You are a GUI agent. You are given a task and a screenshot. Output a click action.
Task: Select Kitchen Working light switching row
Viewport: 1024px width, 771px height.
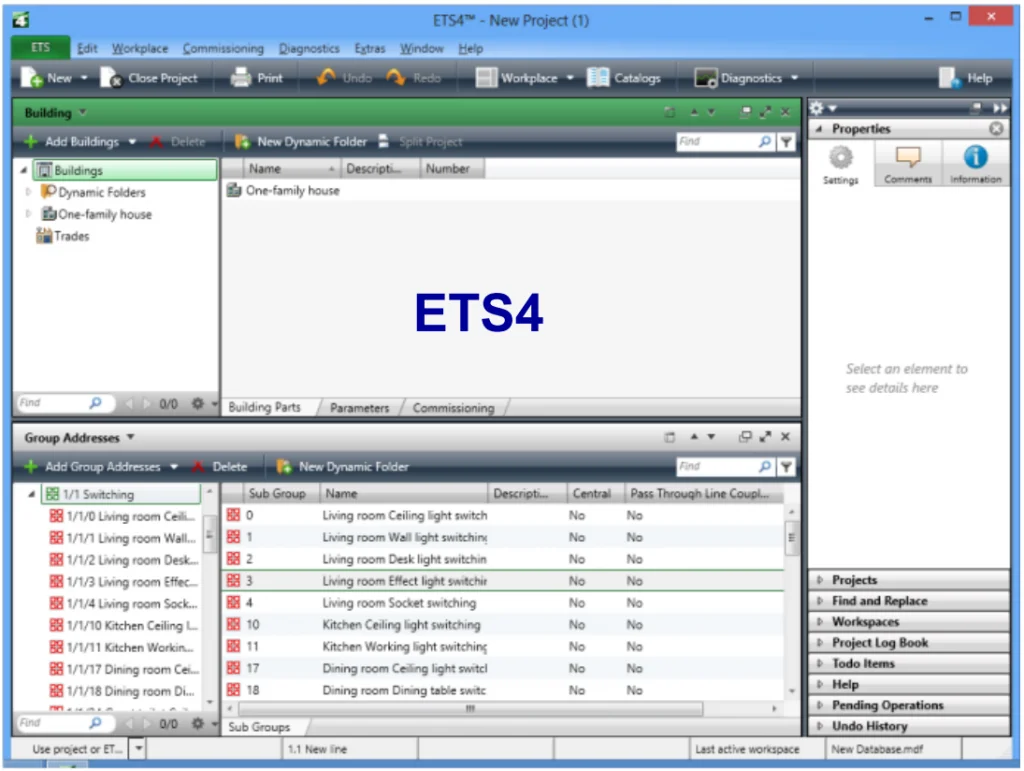[x=504, y=646]
